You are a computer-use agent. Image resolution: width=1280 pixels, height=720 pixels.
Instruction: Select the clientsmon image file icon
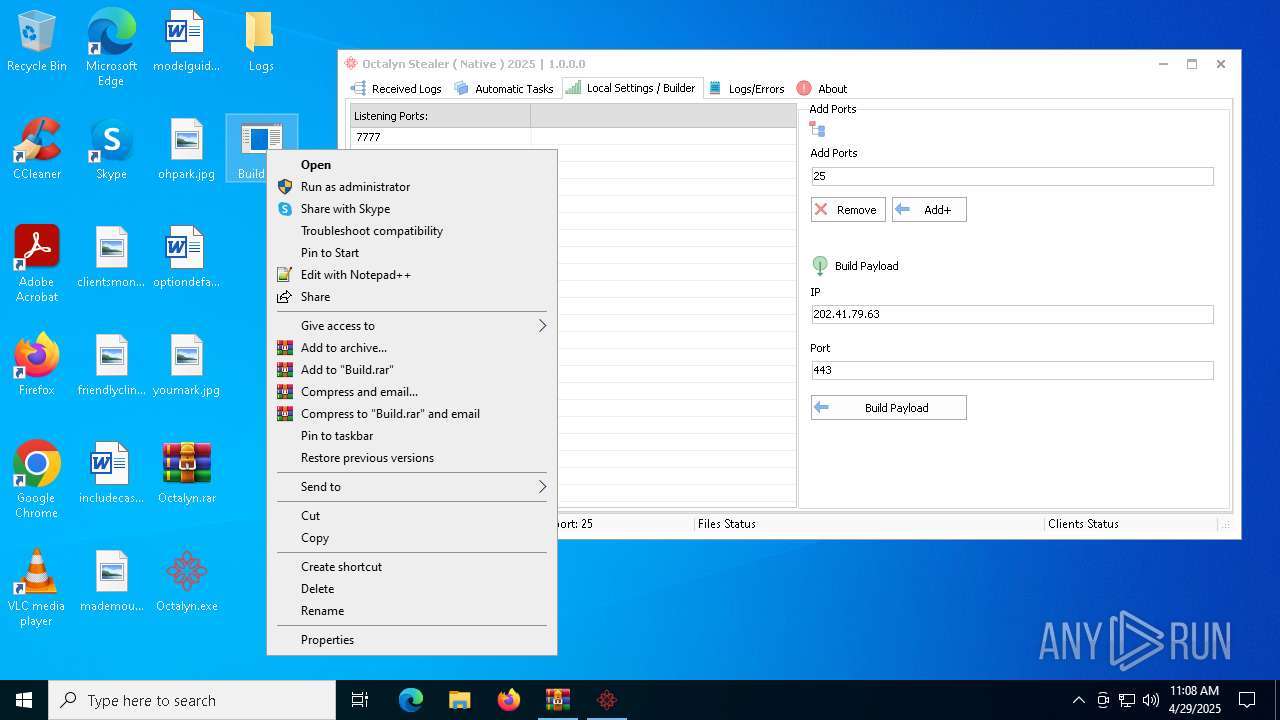click(111, 258)
